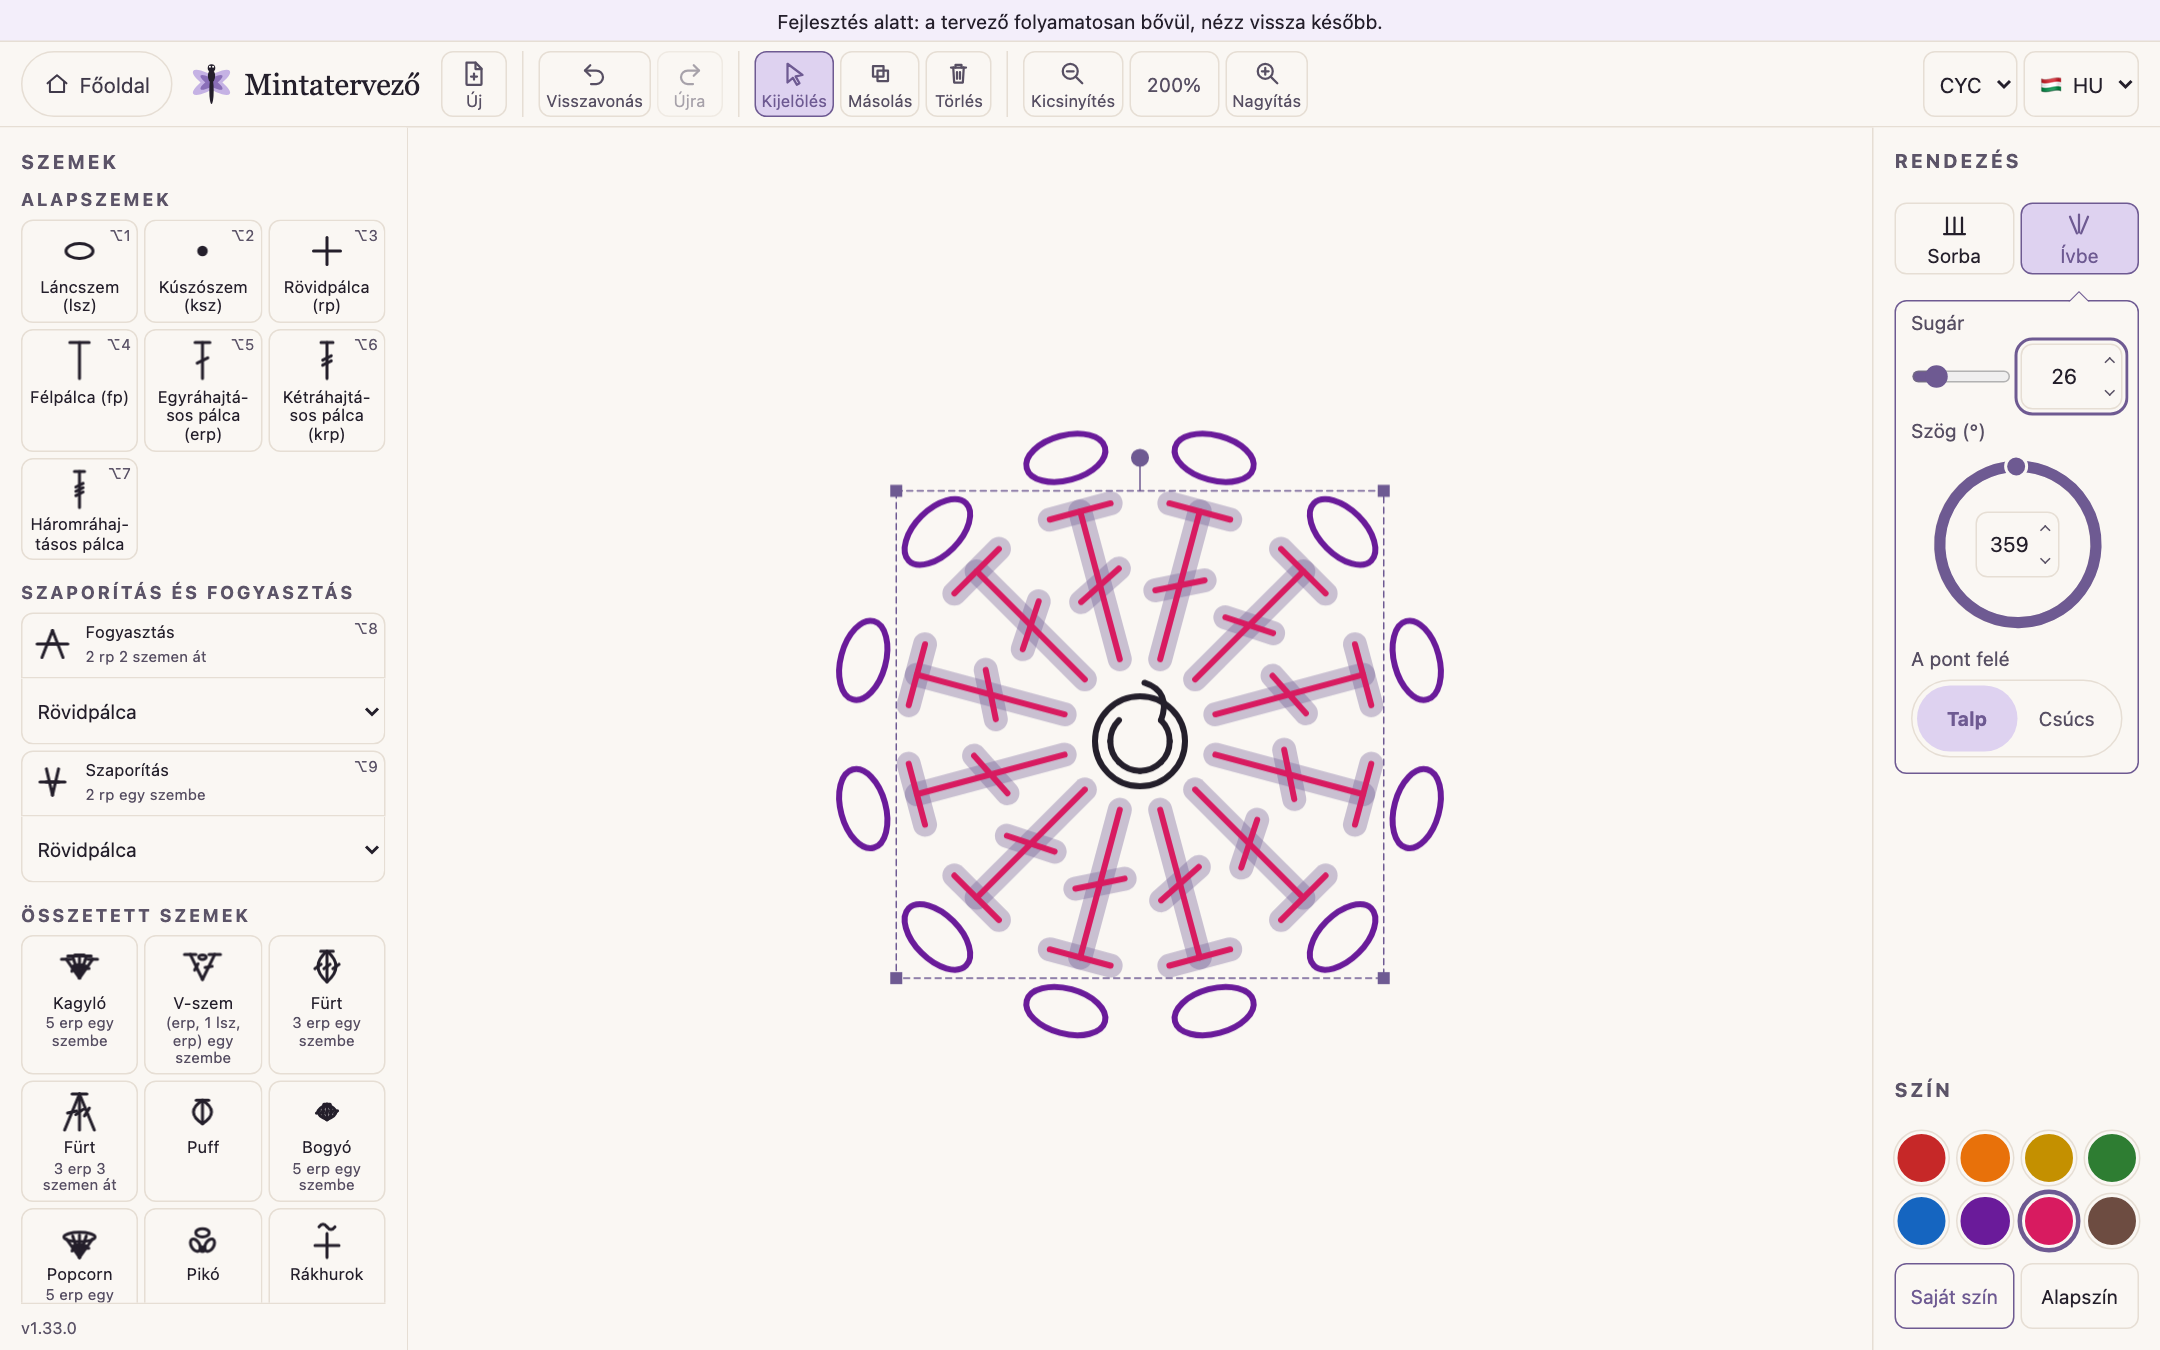Click the Új new pattern button
Image resolution: width=2160 pixels, height=1350 pixels.
click(474, 85)
